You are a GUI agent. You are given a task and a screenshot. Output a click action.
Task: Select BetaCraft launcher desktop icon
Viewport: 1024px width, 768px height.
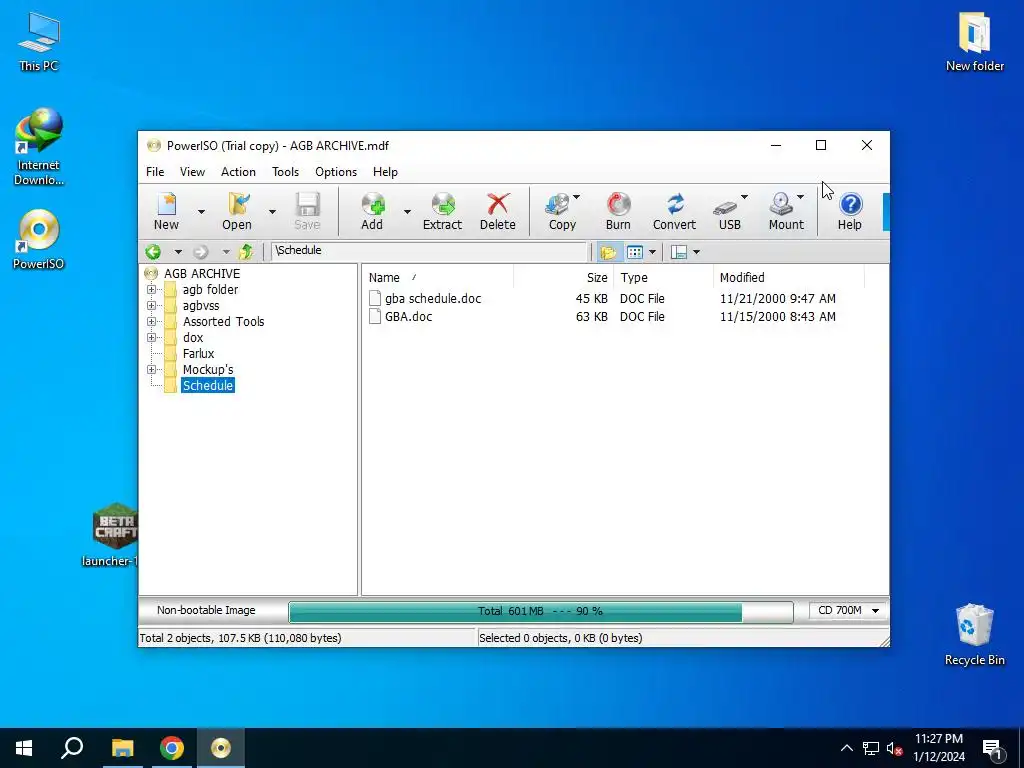[111, 535]
